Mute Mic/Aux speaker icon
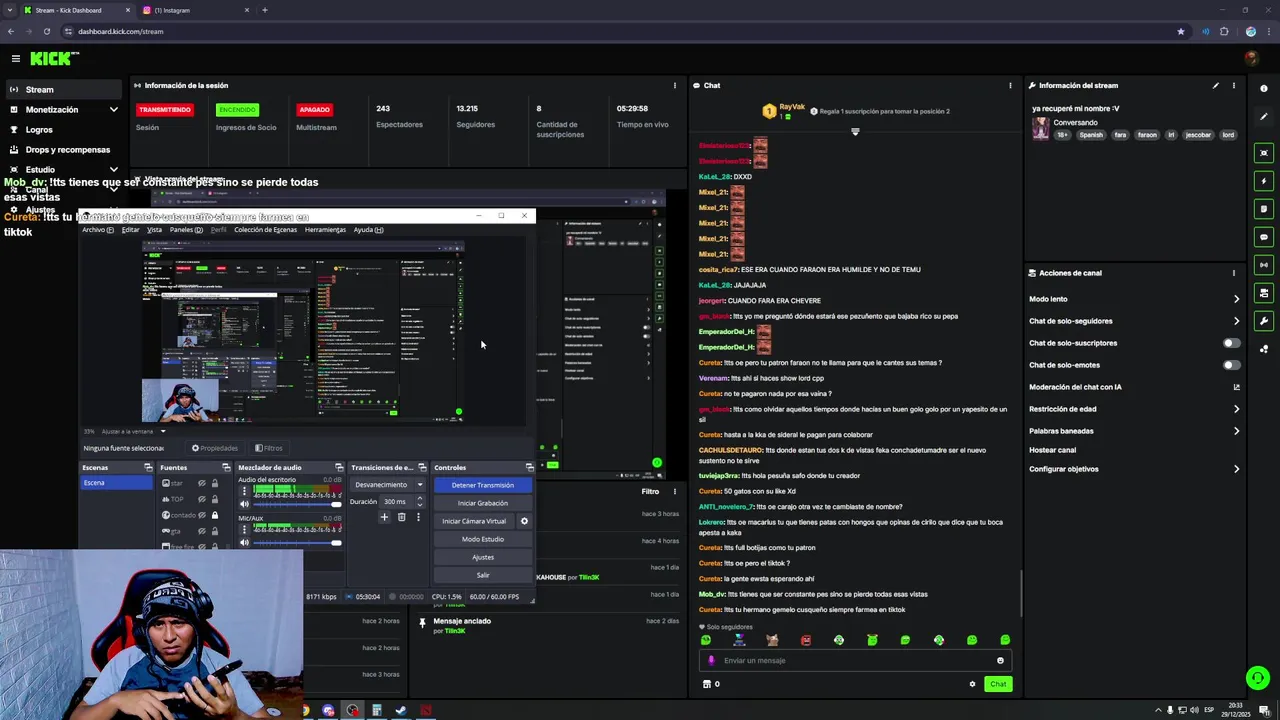Screen dimensions: 1280x720 [245, 543]
